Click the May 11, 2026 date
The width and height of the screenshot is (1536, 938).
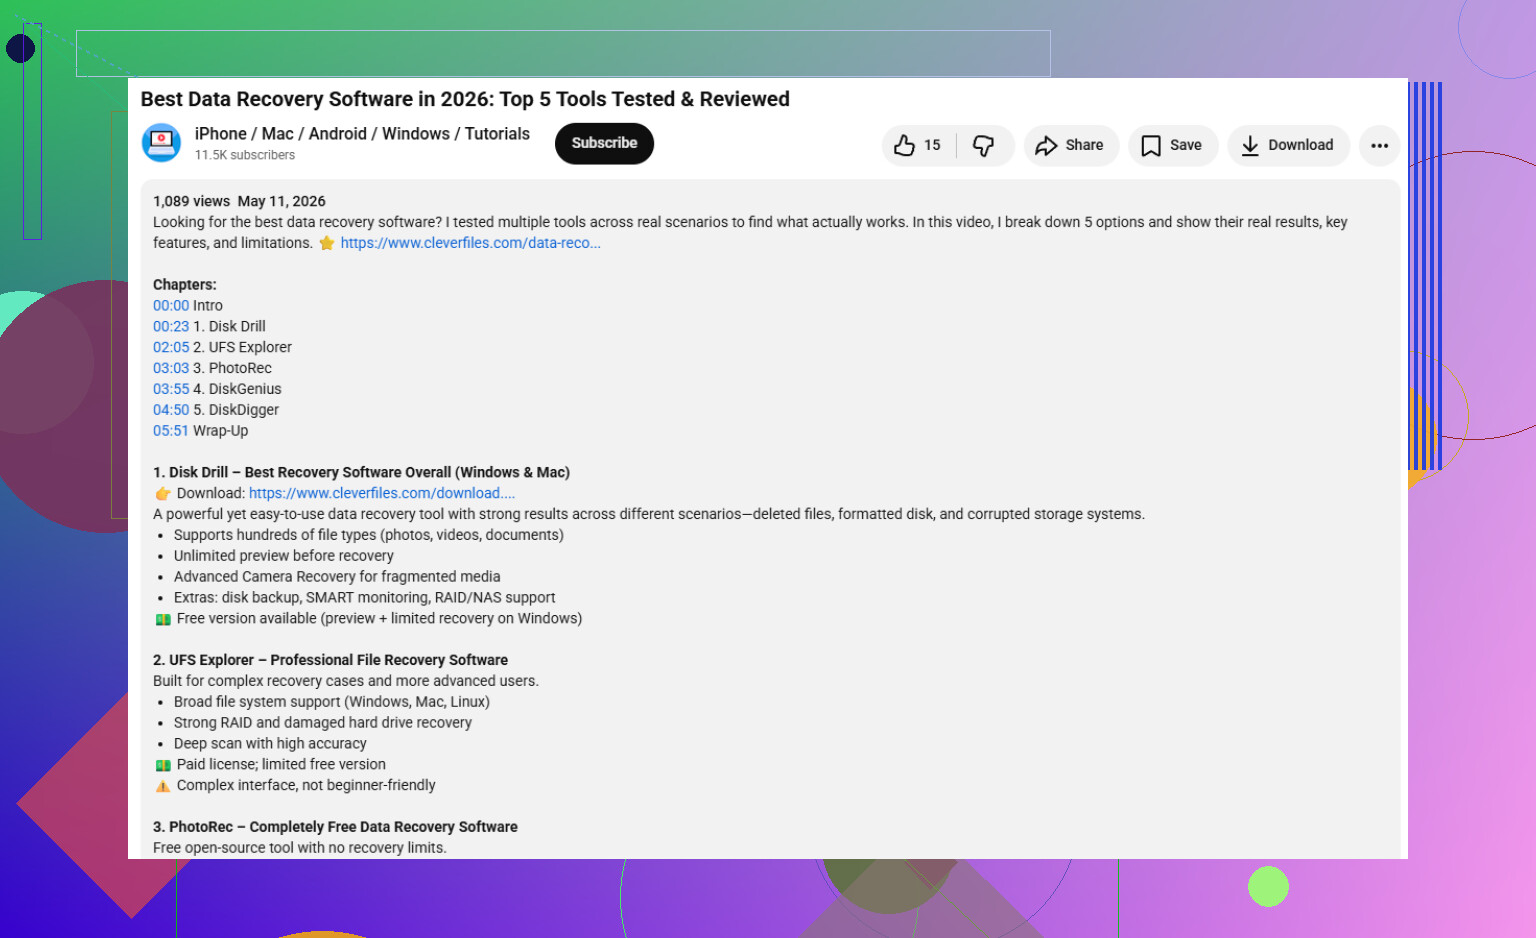(x=281, y=201)
